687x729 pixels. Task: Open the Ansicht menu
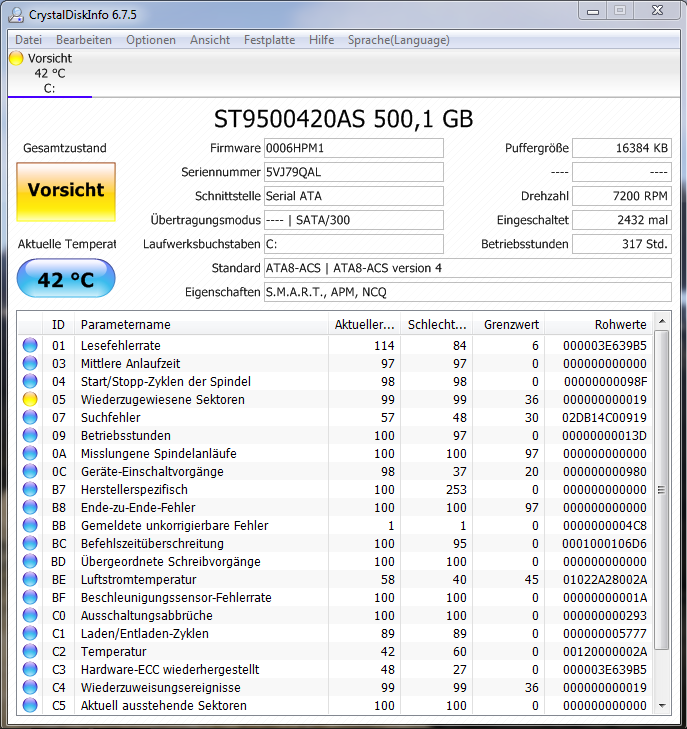click(x=210, y=40)
